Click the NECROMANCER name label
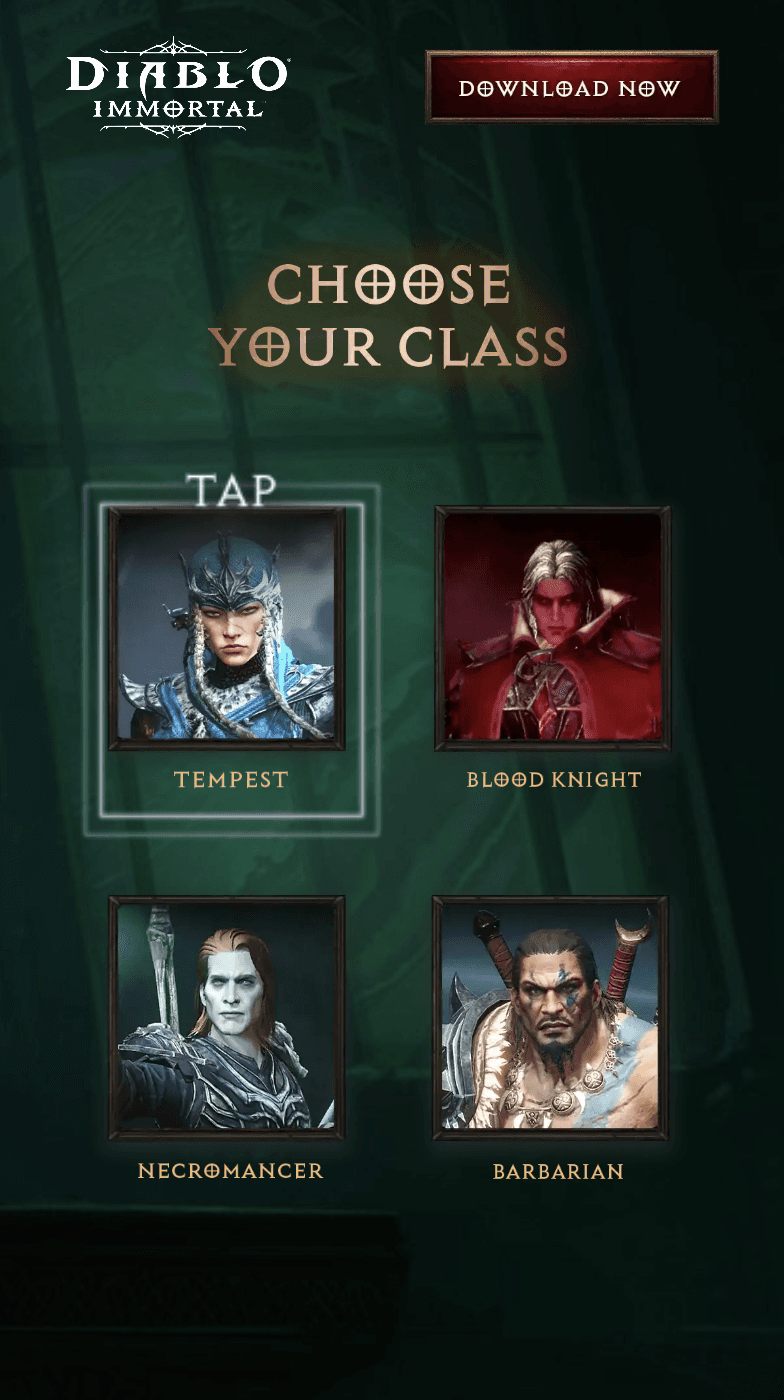The height and width of the screenshot is (1400, 784). pos(231,1171)
